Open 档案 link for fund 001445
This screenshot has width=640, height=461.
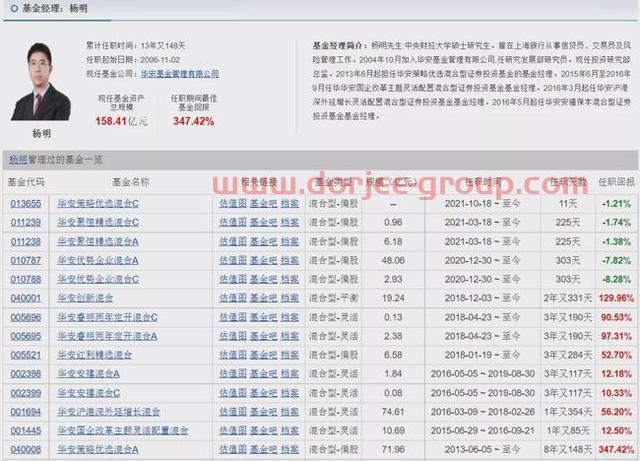click(x=290, y=430)
